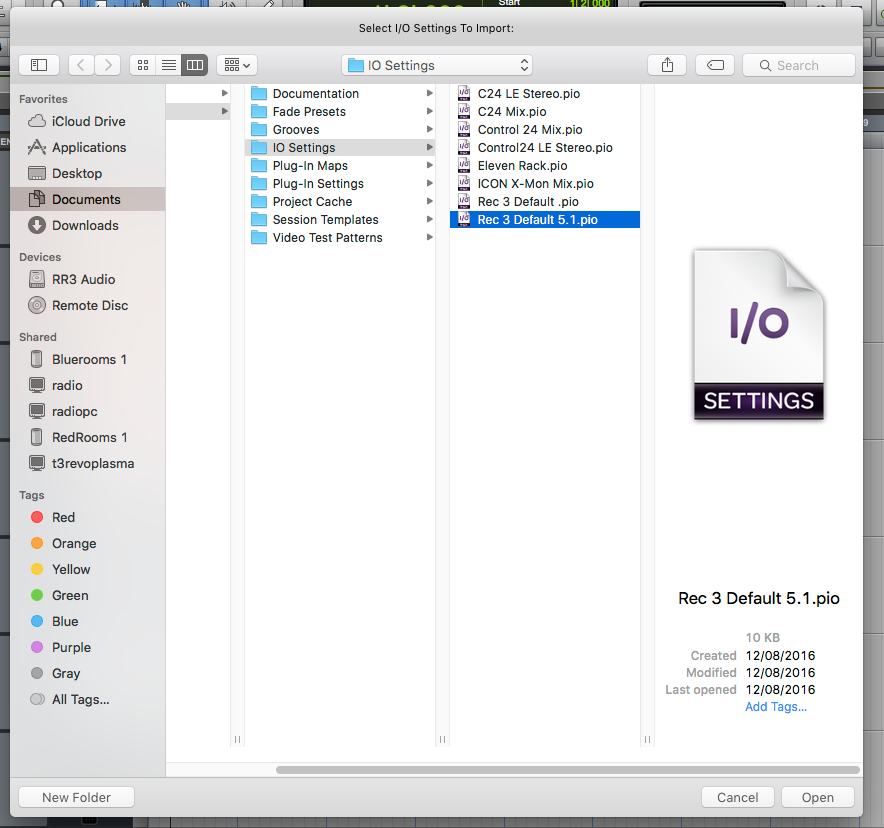The image size is (884, 828).
Task: Filter by the Purple tag
Action: (x=87, y=647)
